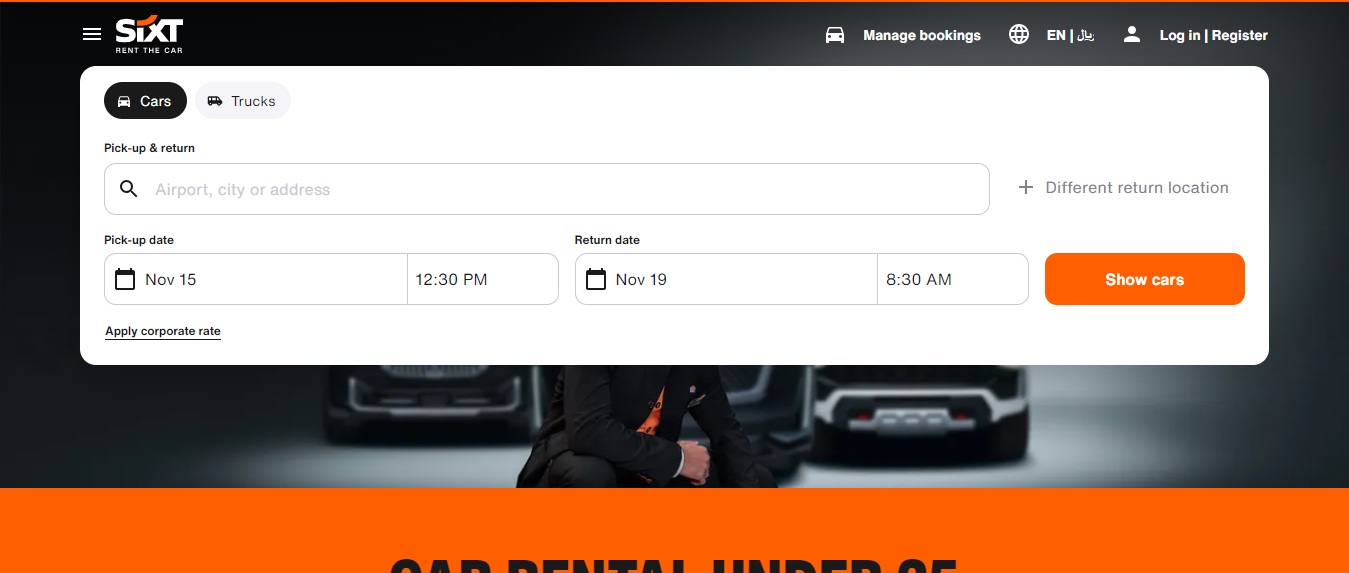Click the search magnifier icon

click(x=129, y=189)
